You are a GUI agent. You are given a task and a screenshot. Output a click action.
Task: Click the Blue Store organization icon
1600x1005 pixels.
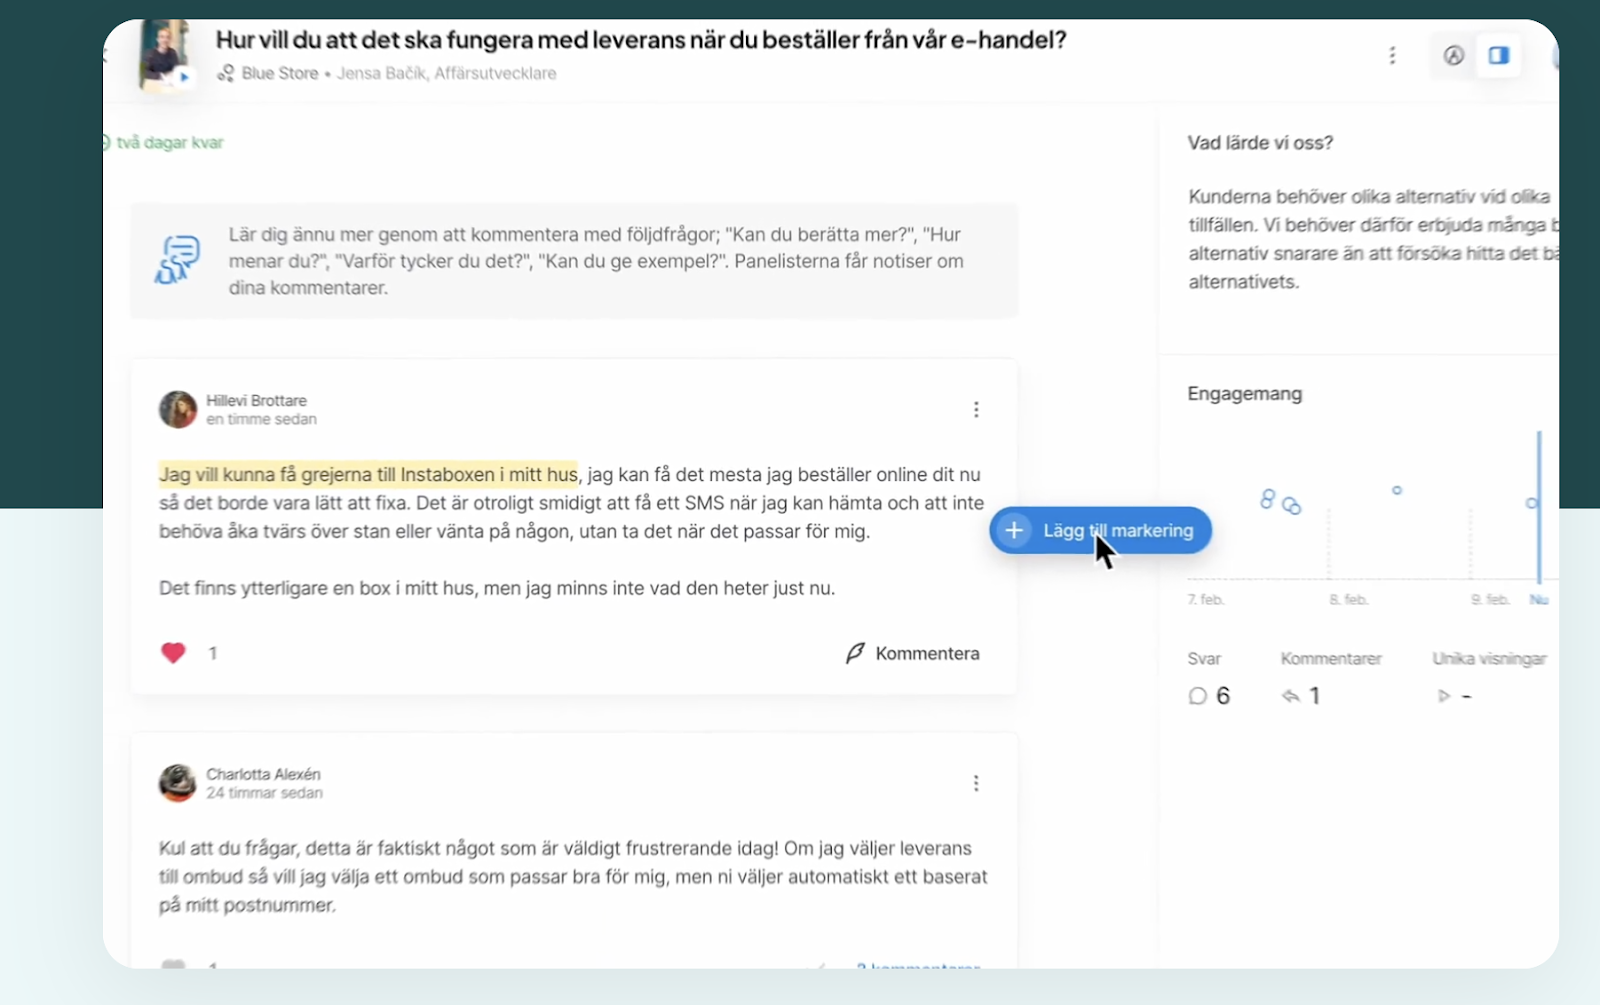tap(227, 73)
